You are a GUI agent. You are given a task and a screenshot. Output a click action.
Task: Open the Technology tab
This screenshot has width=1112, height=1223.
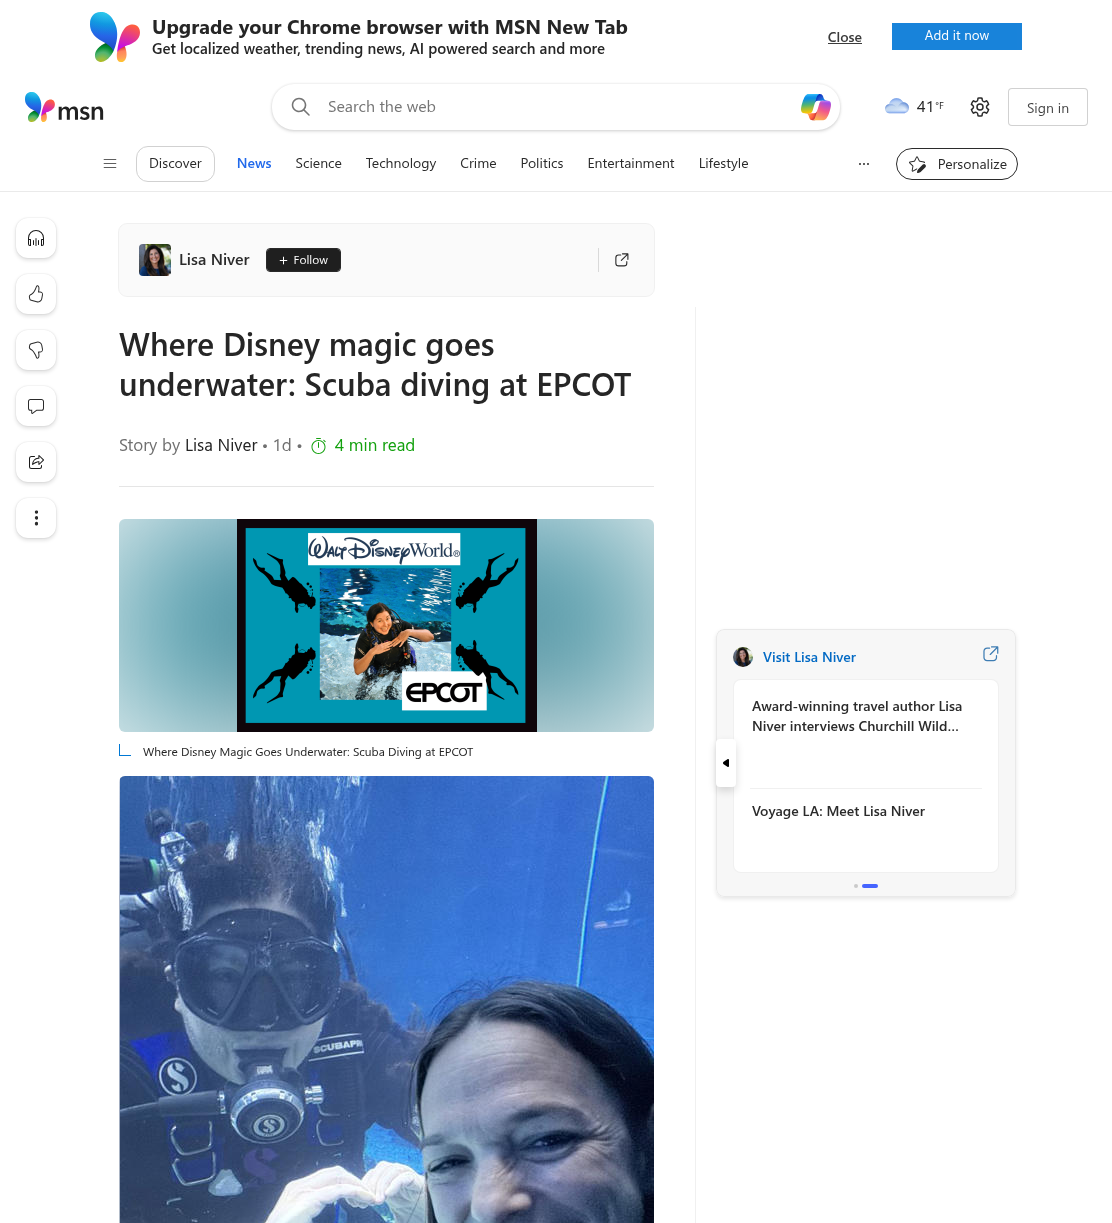pyautogui.click(x=401, y=164)
